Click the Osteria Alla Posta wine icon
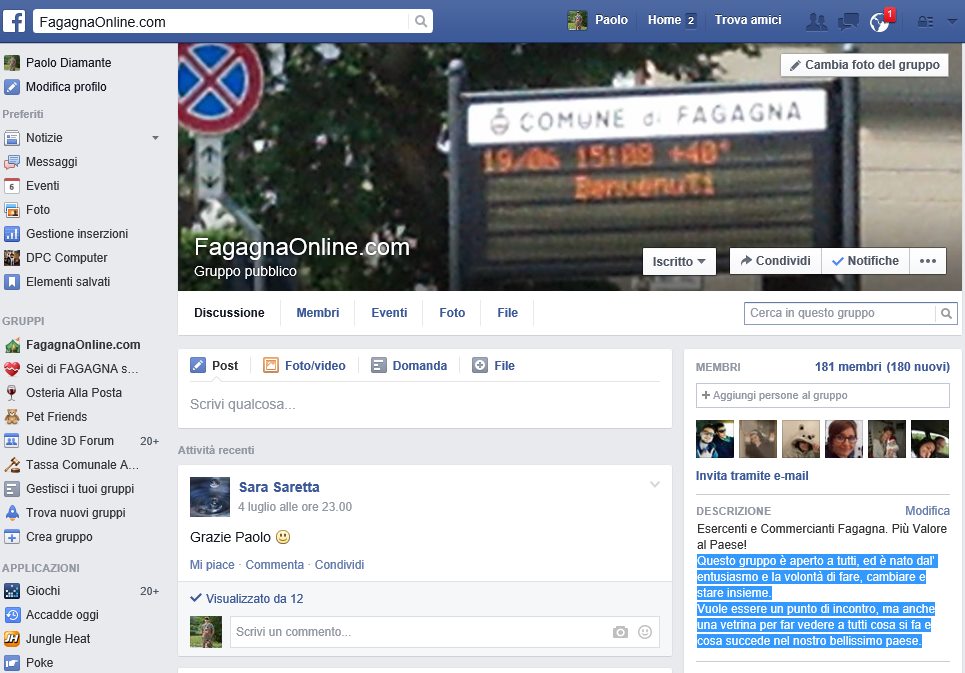 click(x=12, y=392)
